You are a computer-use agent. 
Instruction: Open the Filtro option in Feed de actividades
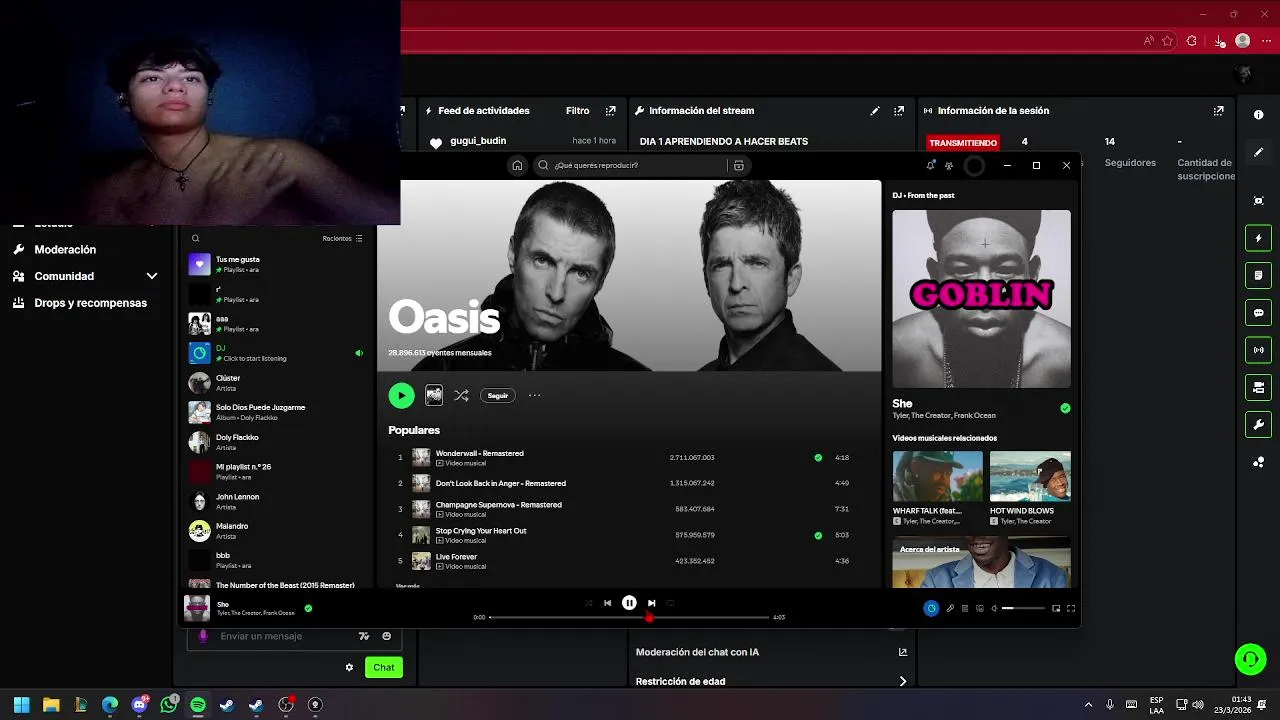pyautogui.click(x=577, y=111)
